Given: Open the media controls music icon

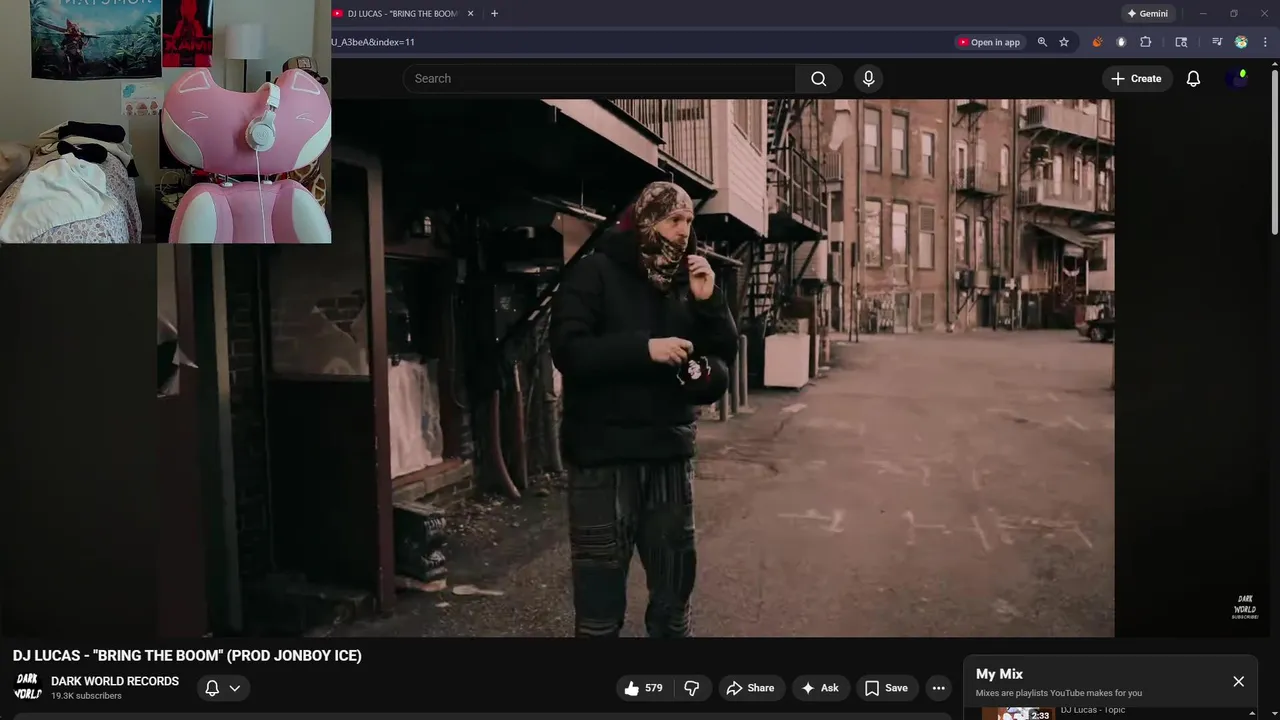Looking at the screenshot, I should point(1216,42).
